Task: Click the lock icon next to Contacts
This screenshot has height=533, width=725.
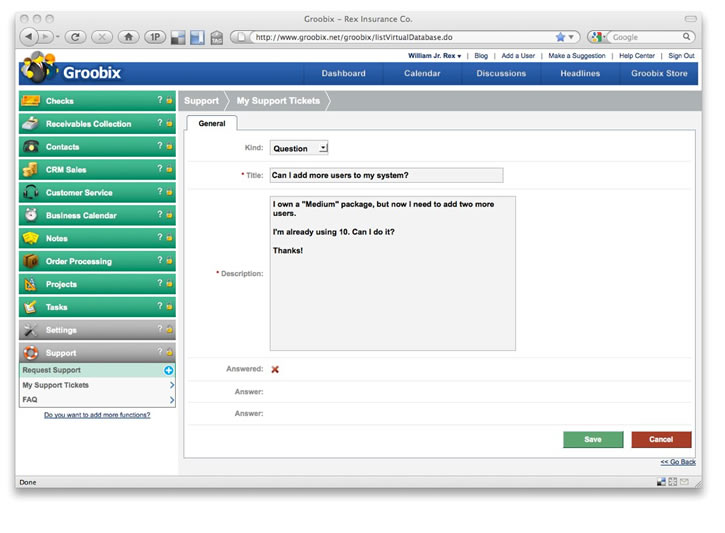Action: (169, 146)
